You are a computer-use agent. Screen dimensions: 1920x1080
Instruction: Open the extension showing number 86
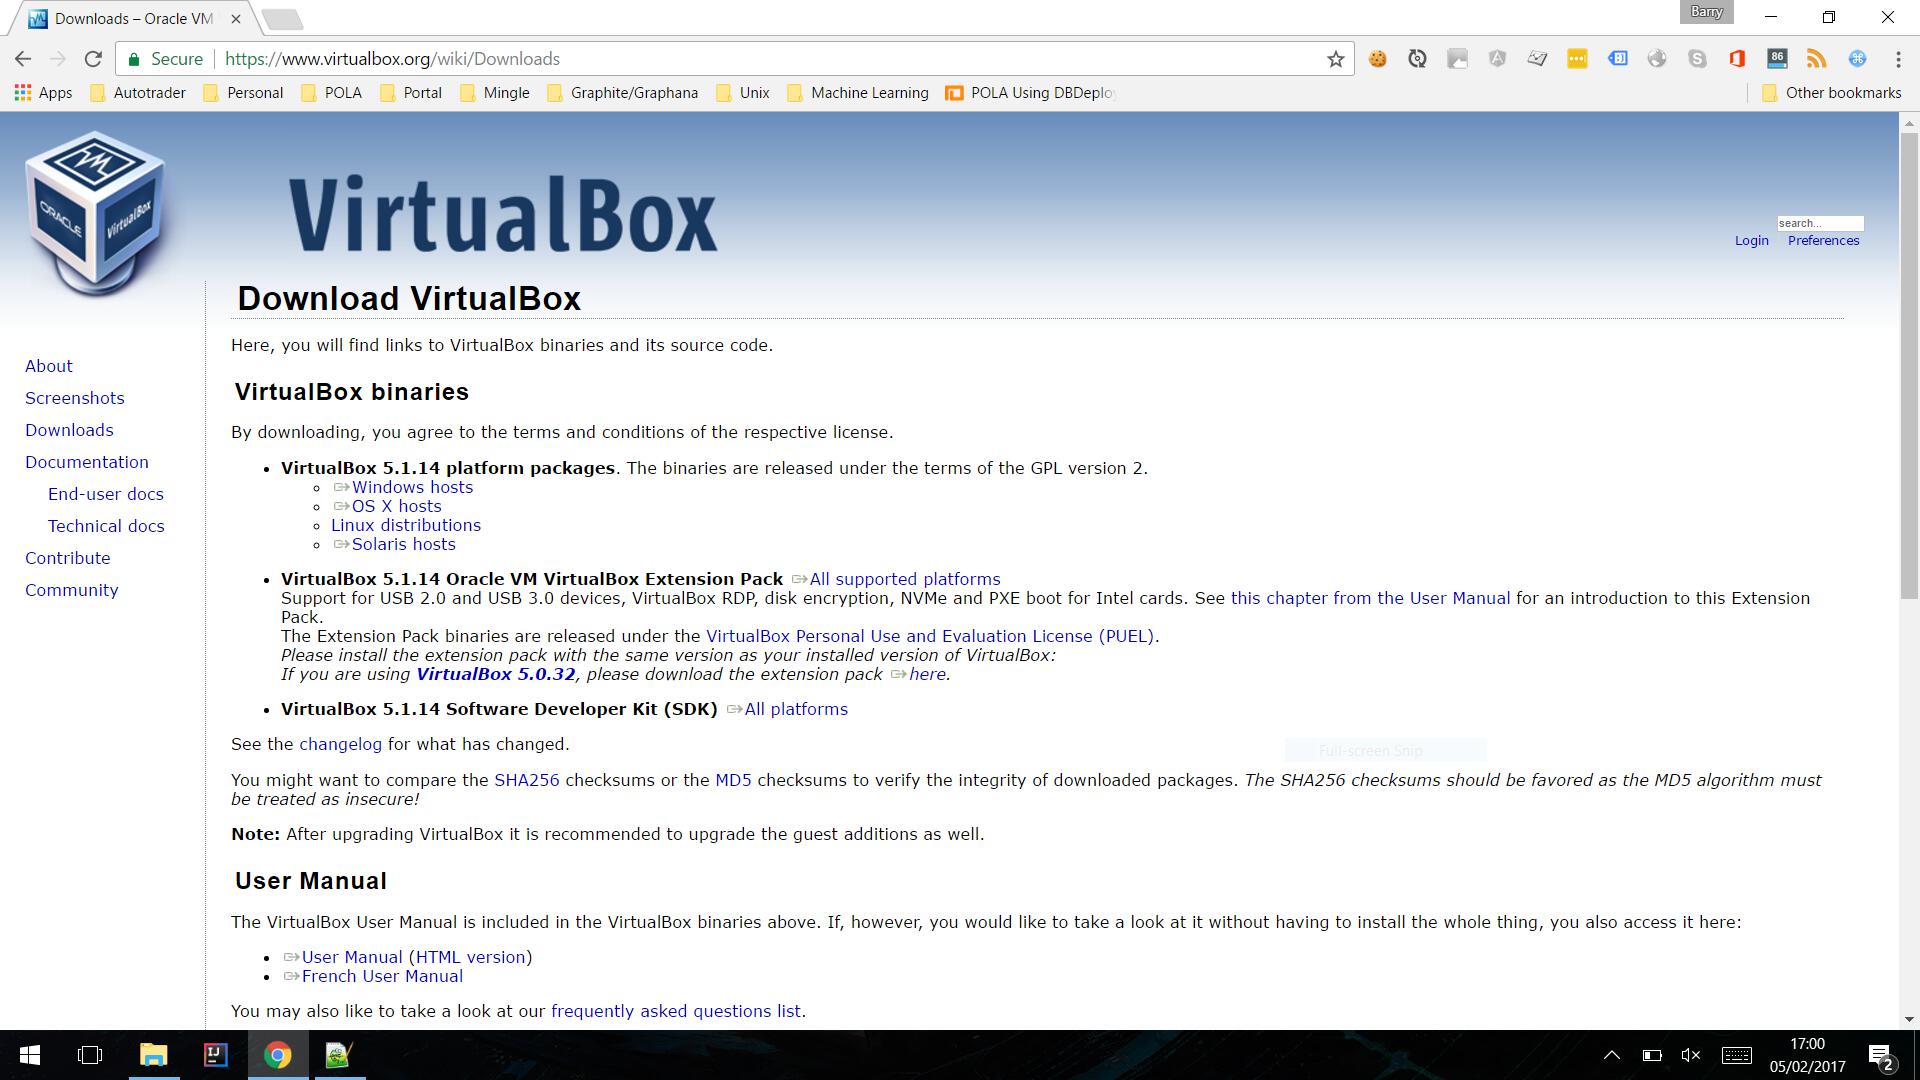point(1777,59)
